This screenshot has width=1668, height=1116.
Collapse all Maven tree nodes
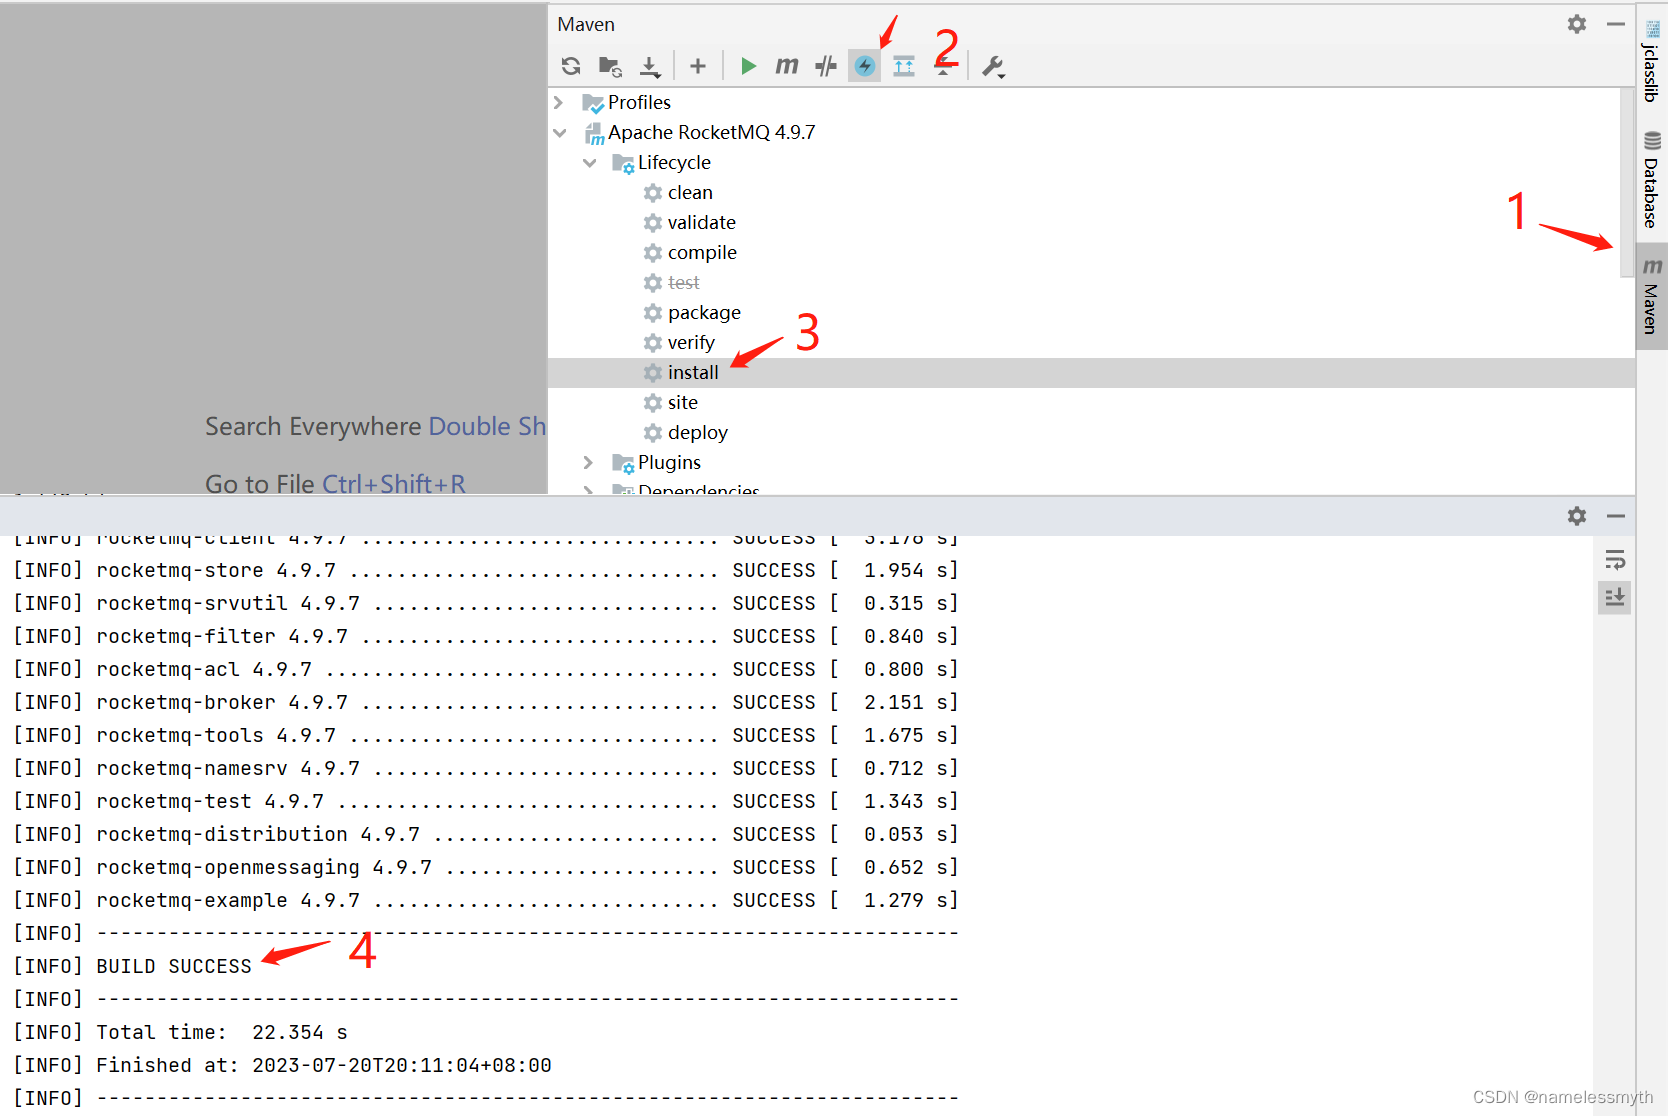point(943,66)
